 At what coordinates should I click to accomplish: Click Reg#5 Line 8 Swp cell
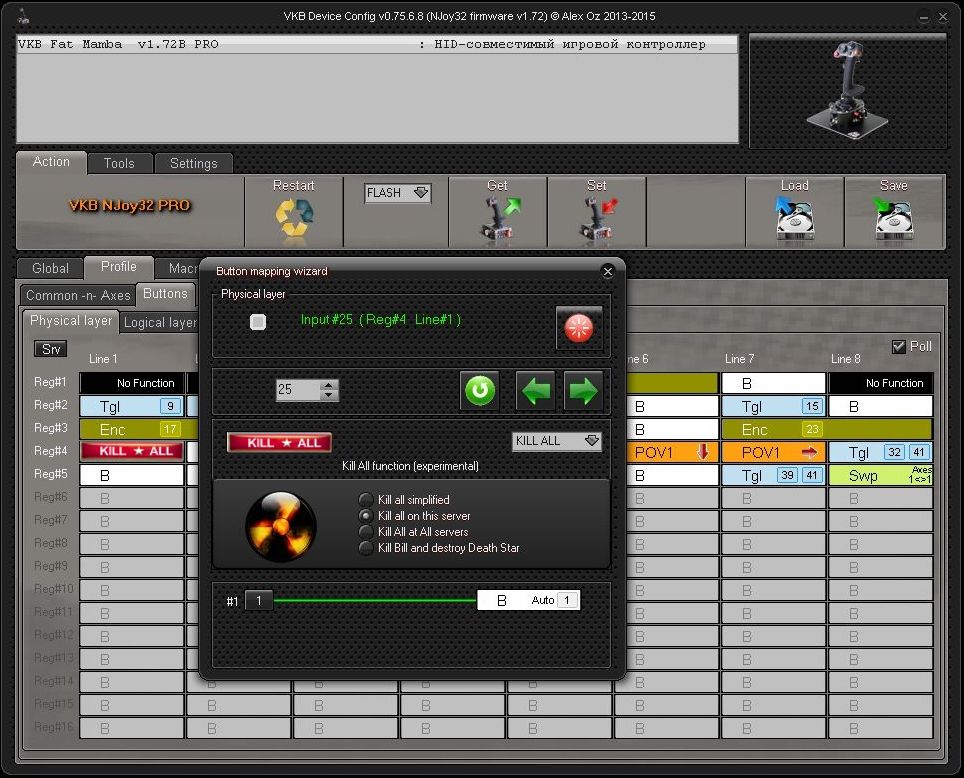tap(880, 475)
